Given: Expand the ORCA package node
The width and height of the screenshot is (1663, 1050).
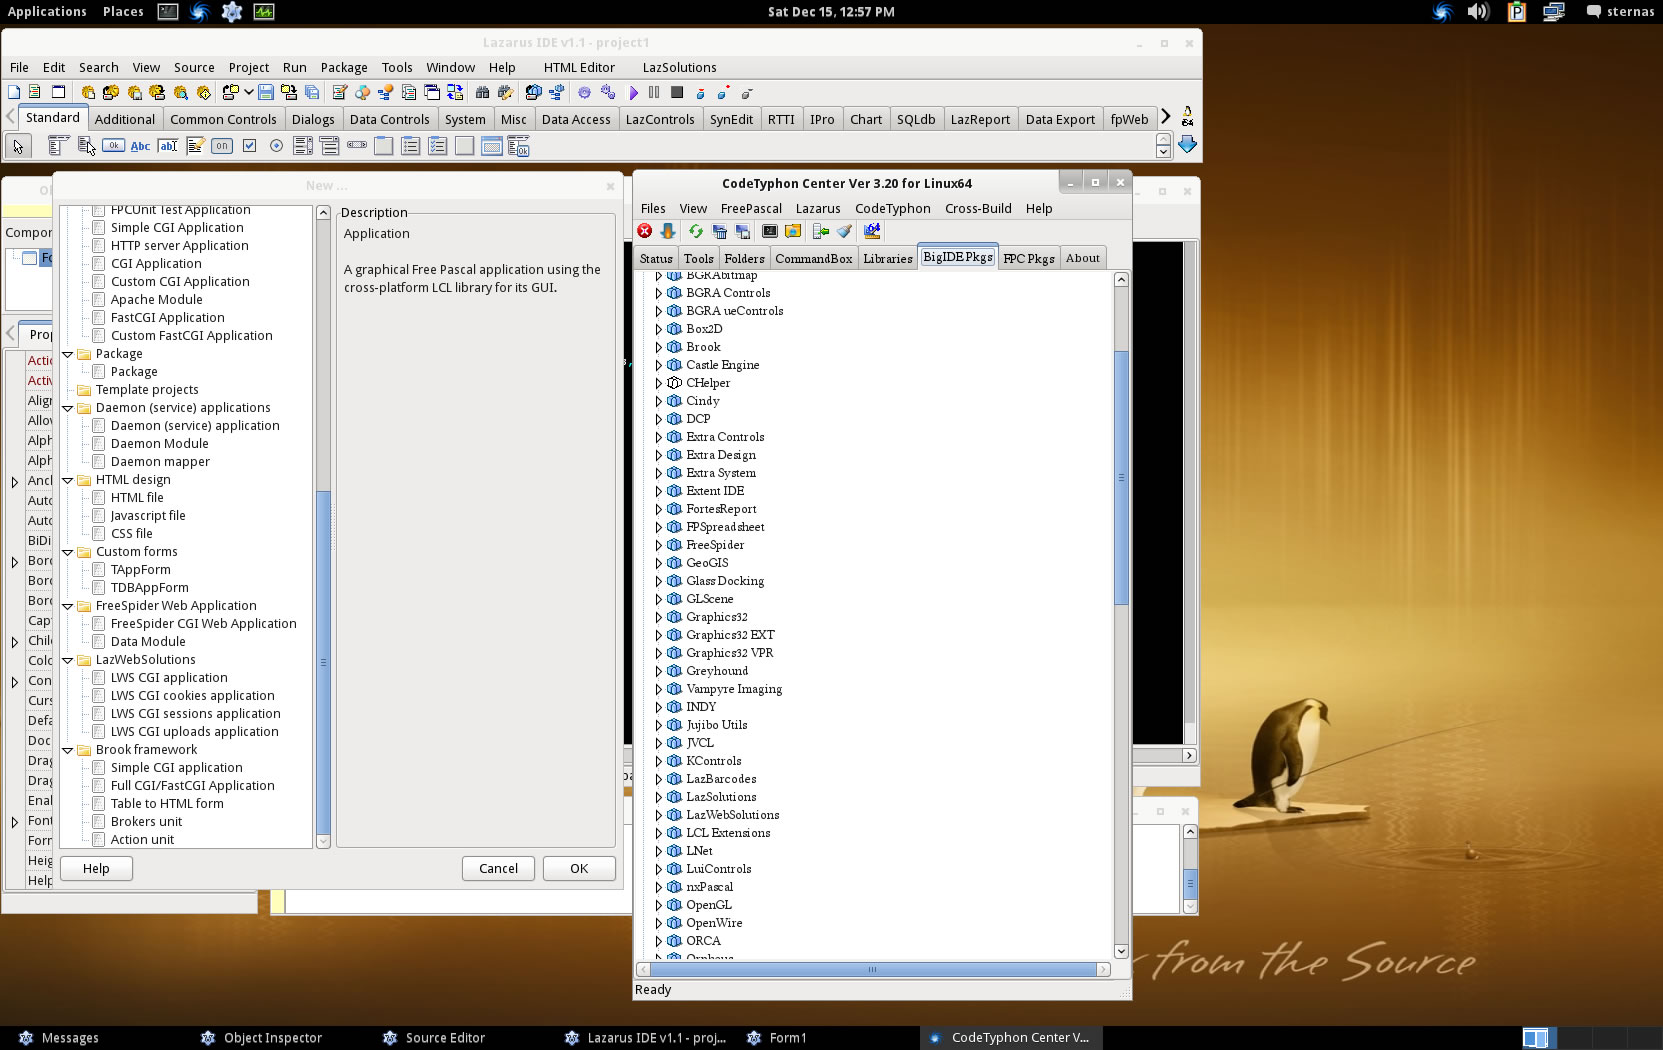Looking at the screenshot, I should 658,941.
